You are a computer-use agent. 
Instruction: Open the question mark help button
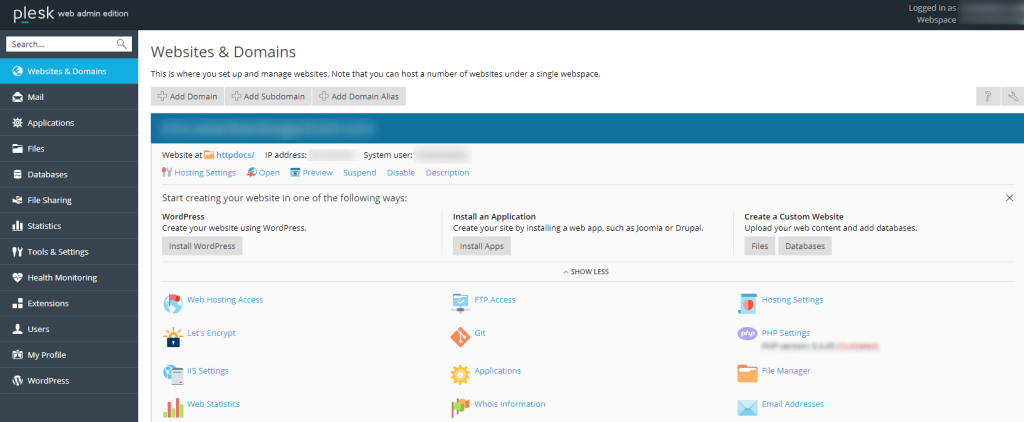click(988, 96)
